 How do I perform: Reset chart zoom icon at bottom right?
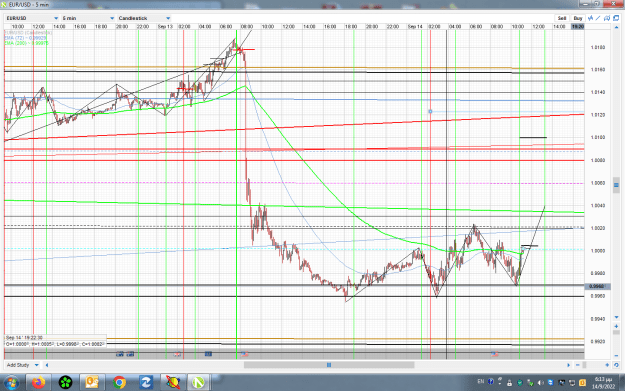(616, 365)
